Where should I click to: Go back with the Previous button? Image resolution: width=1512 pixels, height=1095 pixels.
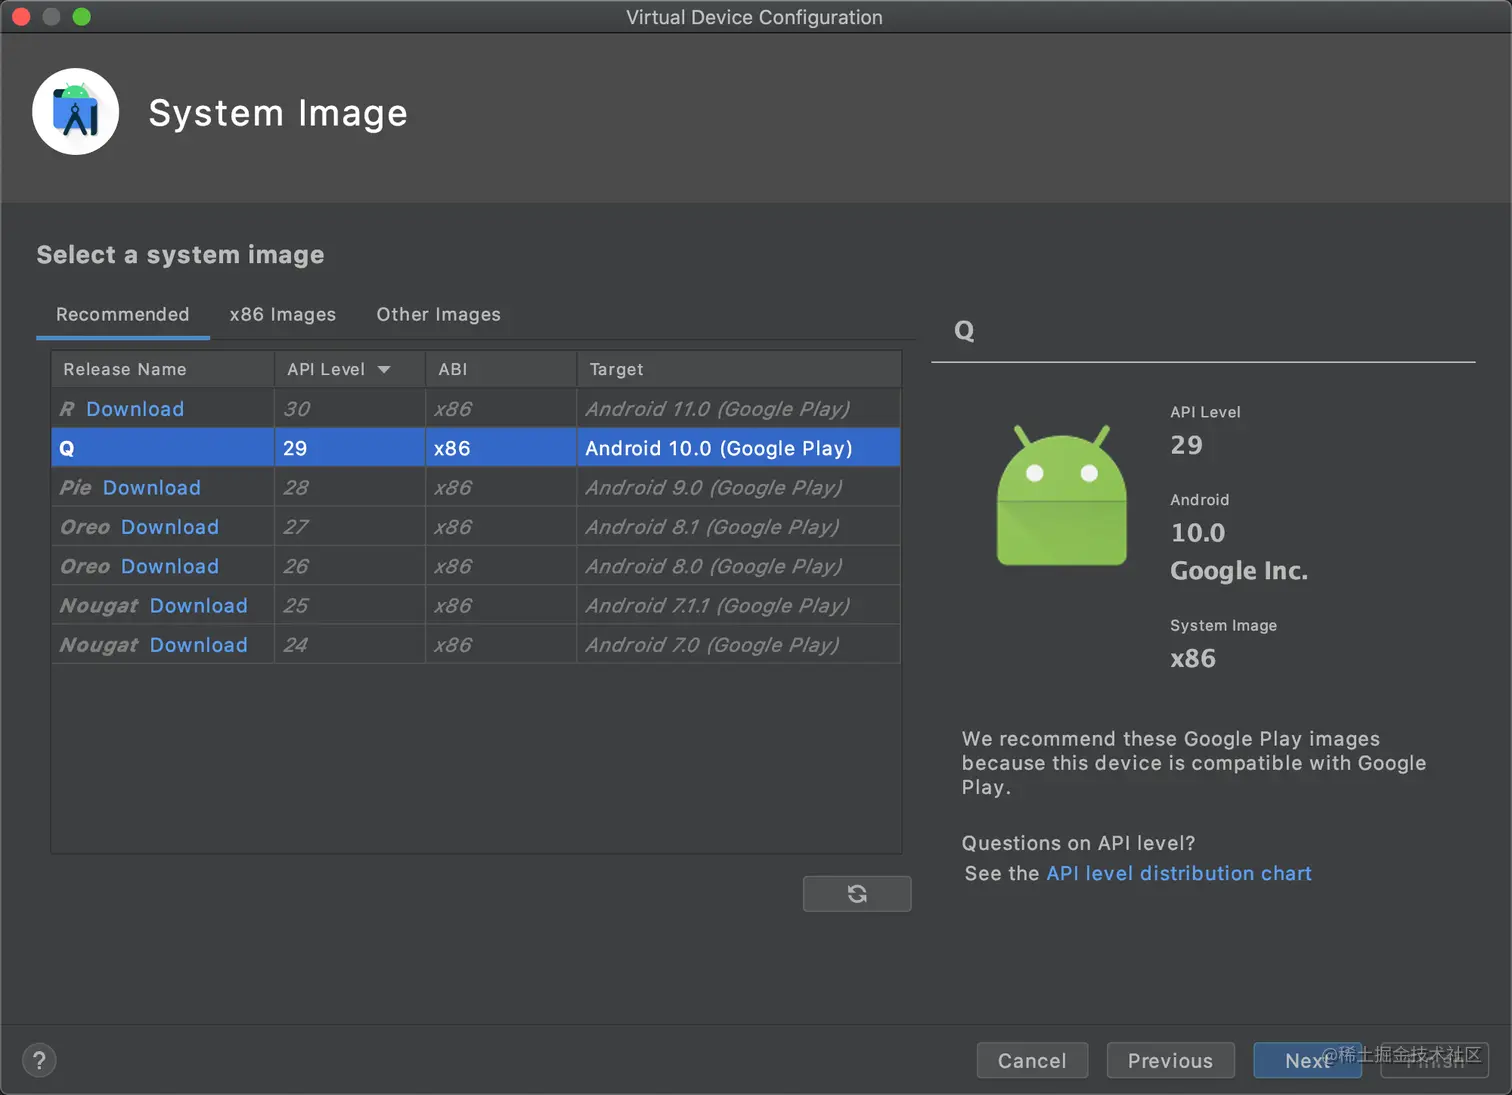point(1170,1060)
